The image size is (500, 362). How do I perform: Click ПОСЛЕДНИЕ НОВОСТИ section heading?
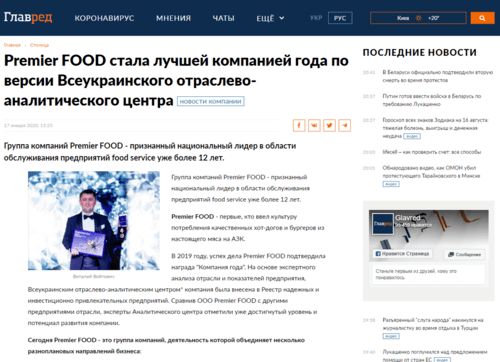click(420, 52)
